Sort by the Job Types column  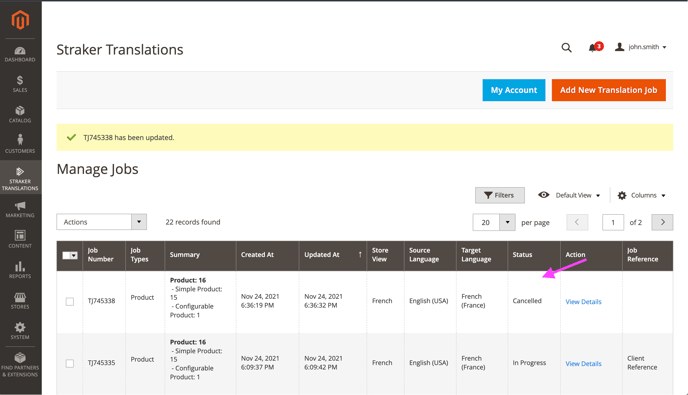[x=145, y=255]
